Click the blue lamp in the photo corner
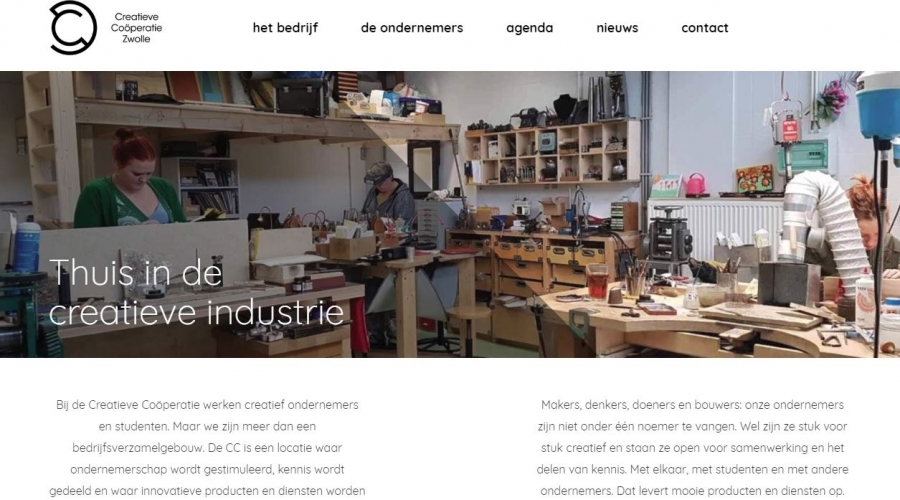900x500 pixels. click(878, 108)
